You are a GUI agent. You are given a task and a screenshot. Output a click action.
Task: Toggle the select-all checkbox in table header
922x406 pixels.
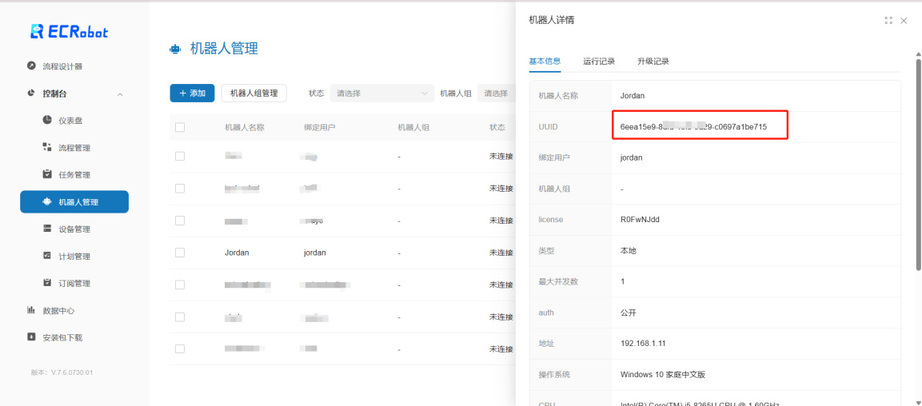click(180, 127)
